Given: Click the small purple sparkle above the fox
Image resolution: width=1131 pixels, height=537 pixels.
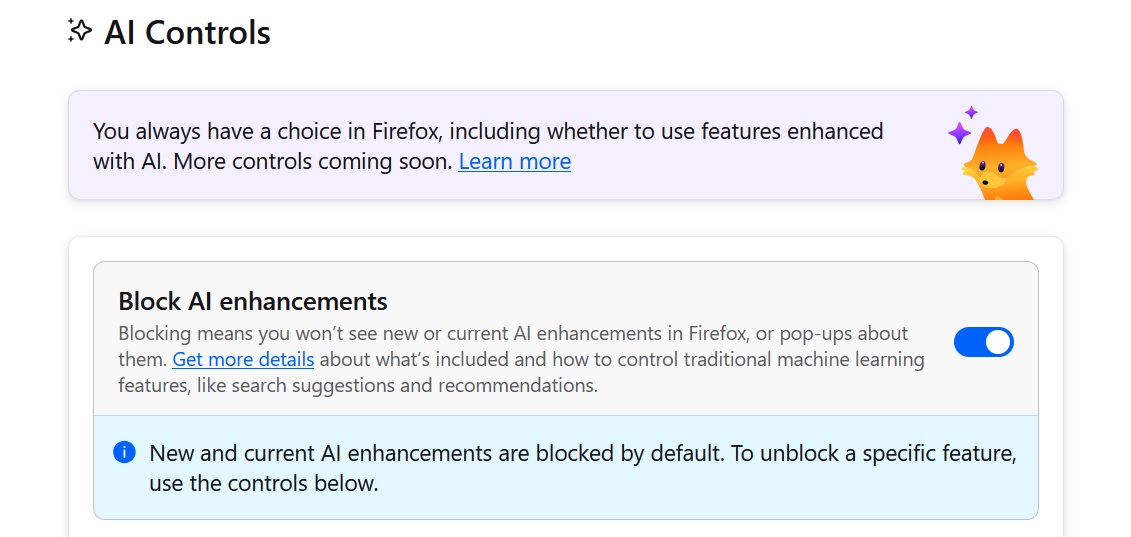Looking at the screenshot, I should coord(971,112).
